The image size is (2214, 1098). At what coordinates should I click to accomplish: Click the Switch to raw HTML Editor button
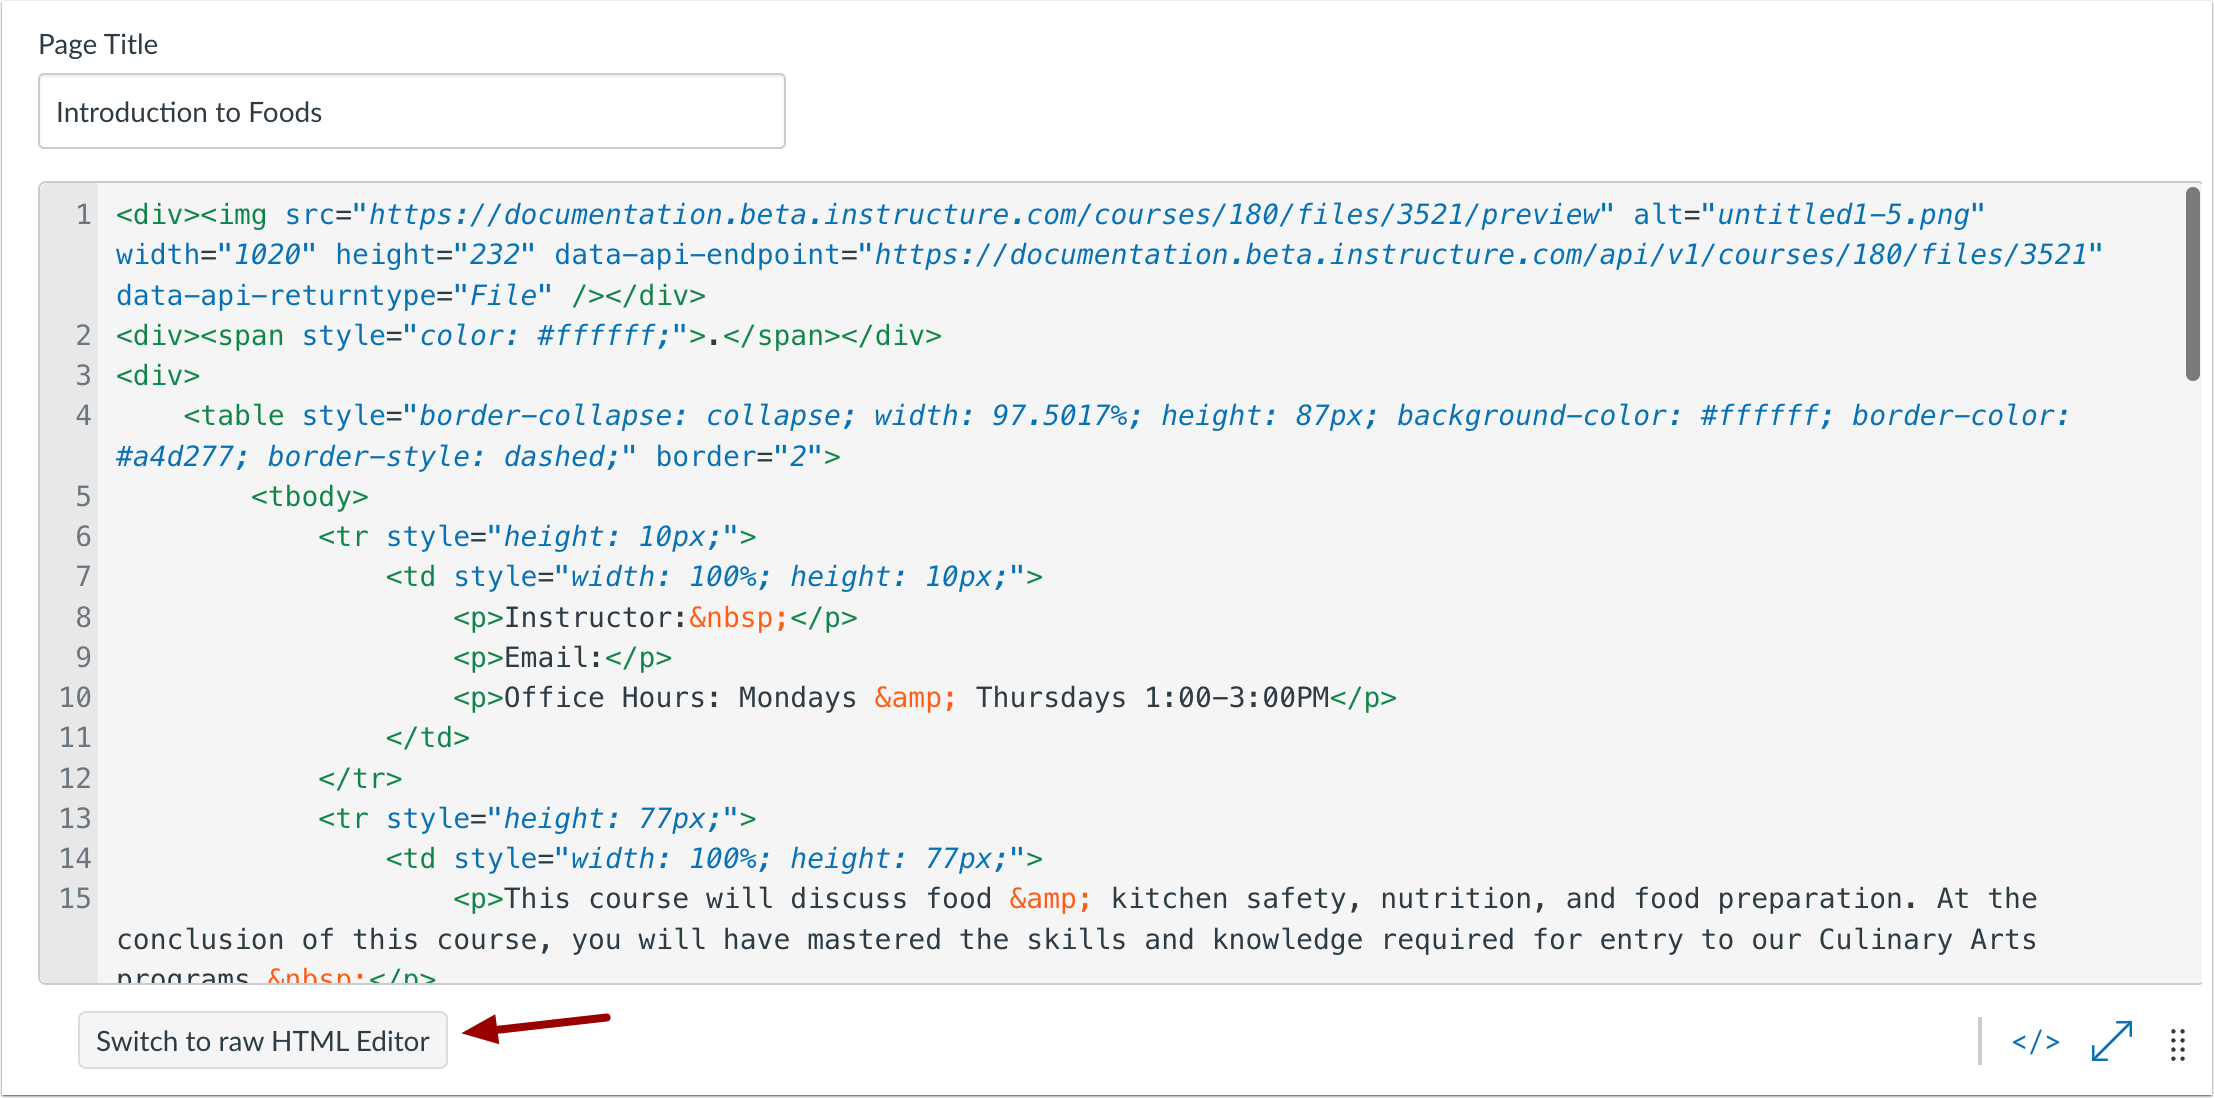[263, 1041]
